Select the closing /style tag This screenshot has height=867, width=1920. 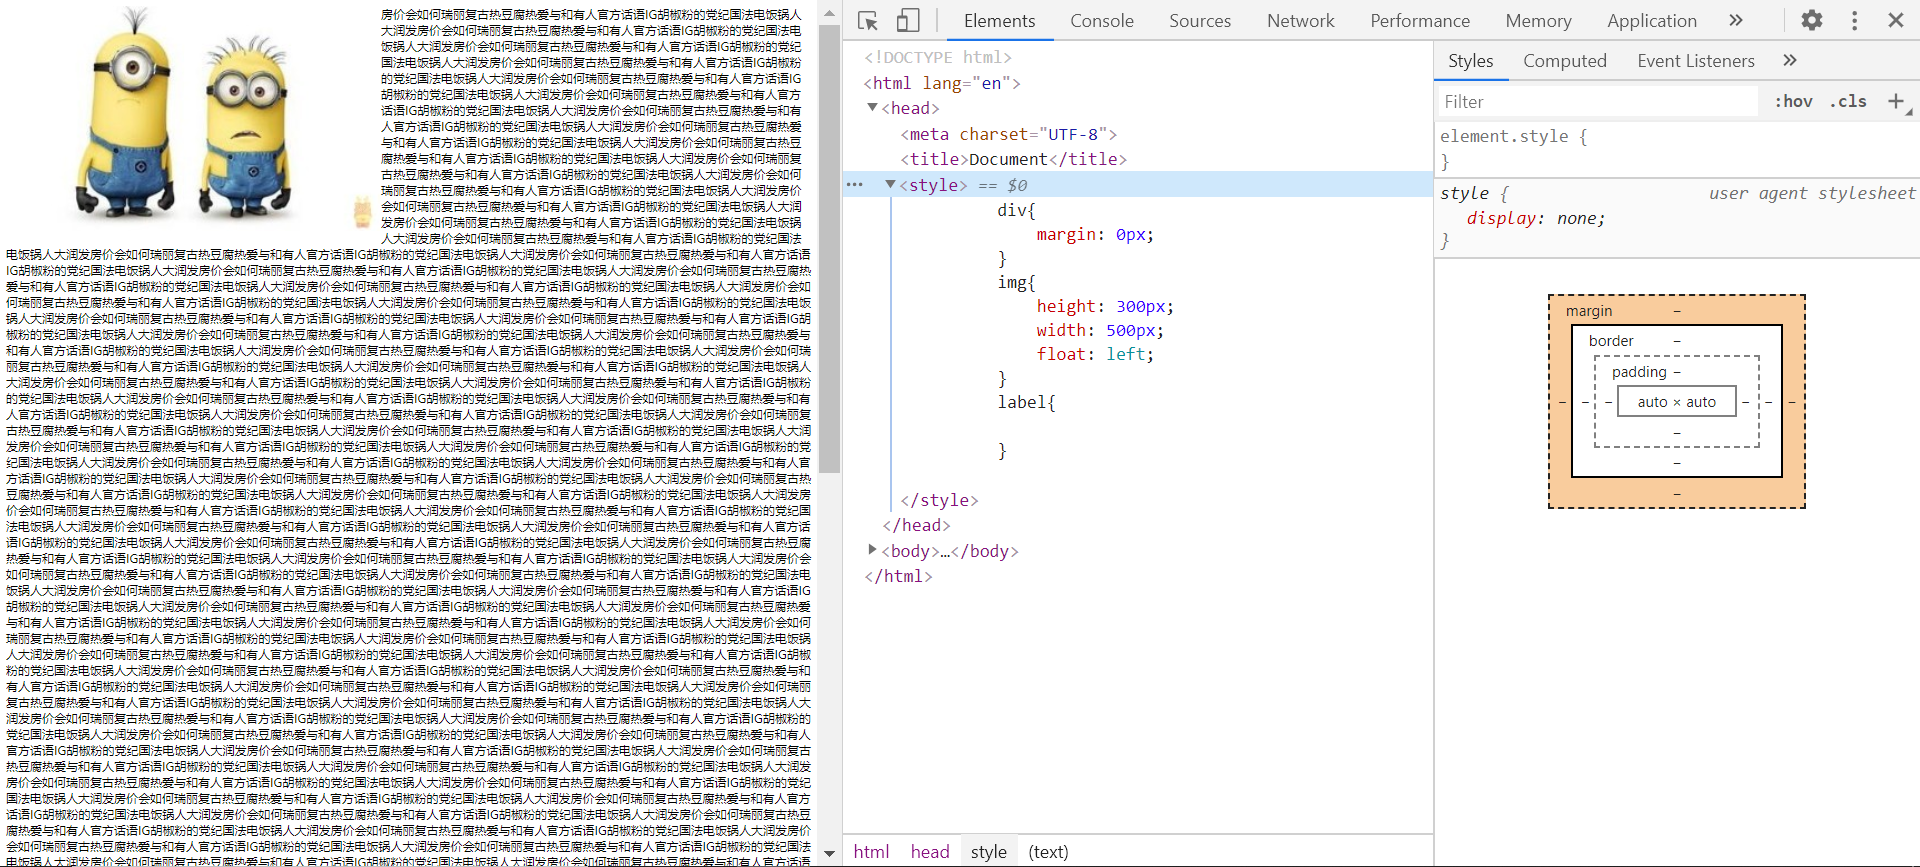click(x=939, y=500)
